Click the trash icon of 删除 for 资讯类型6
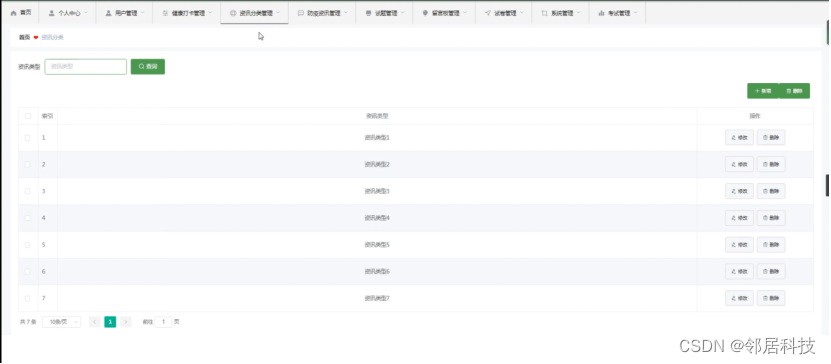This screenshot has height=364, width=831. (765, 271)
